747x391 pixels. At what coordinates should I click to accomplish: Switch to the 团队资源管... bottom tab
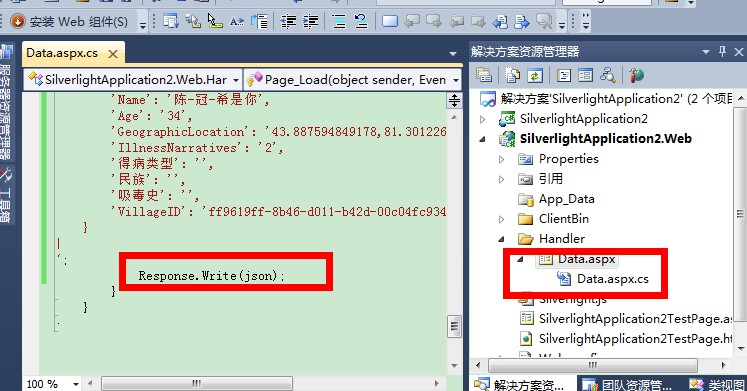click(628, 384)
